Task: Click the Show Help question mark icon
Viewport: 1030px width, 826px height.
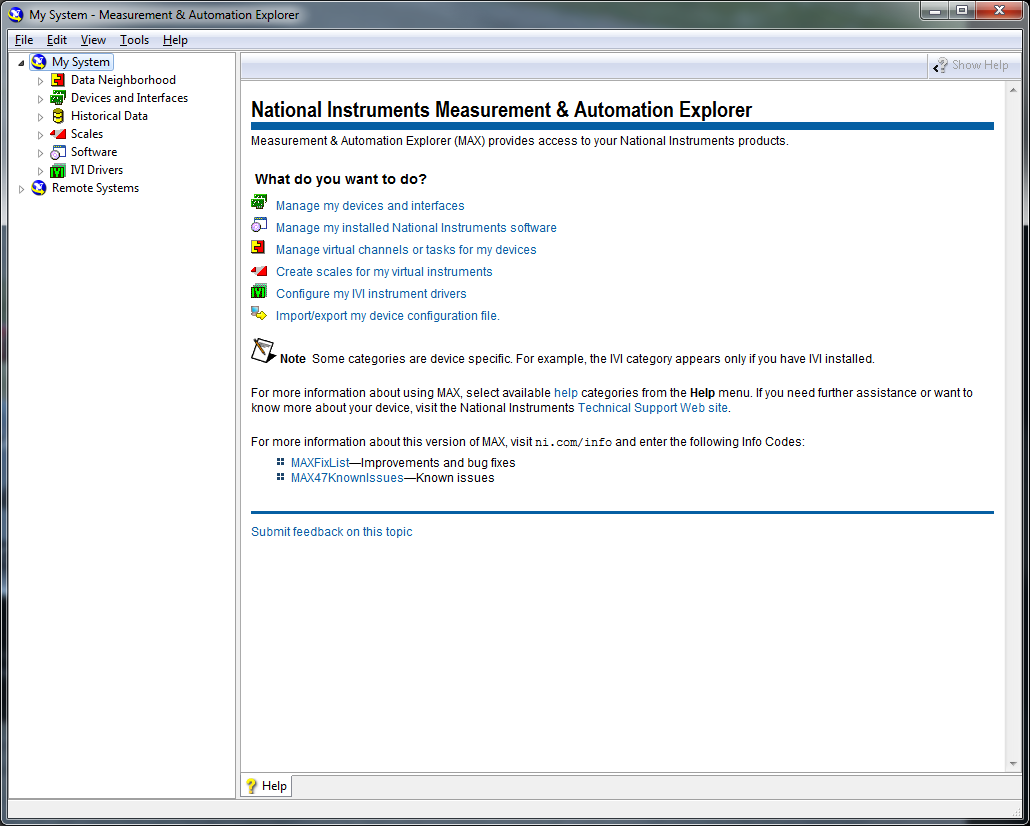Action: tap(940, 65)
